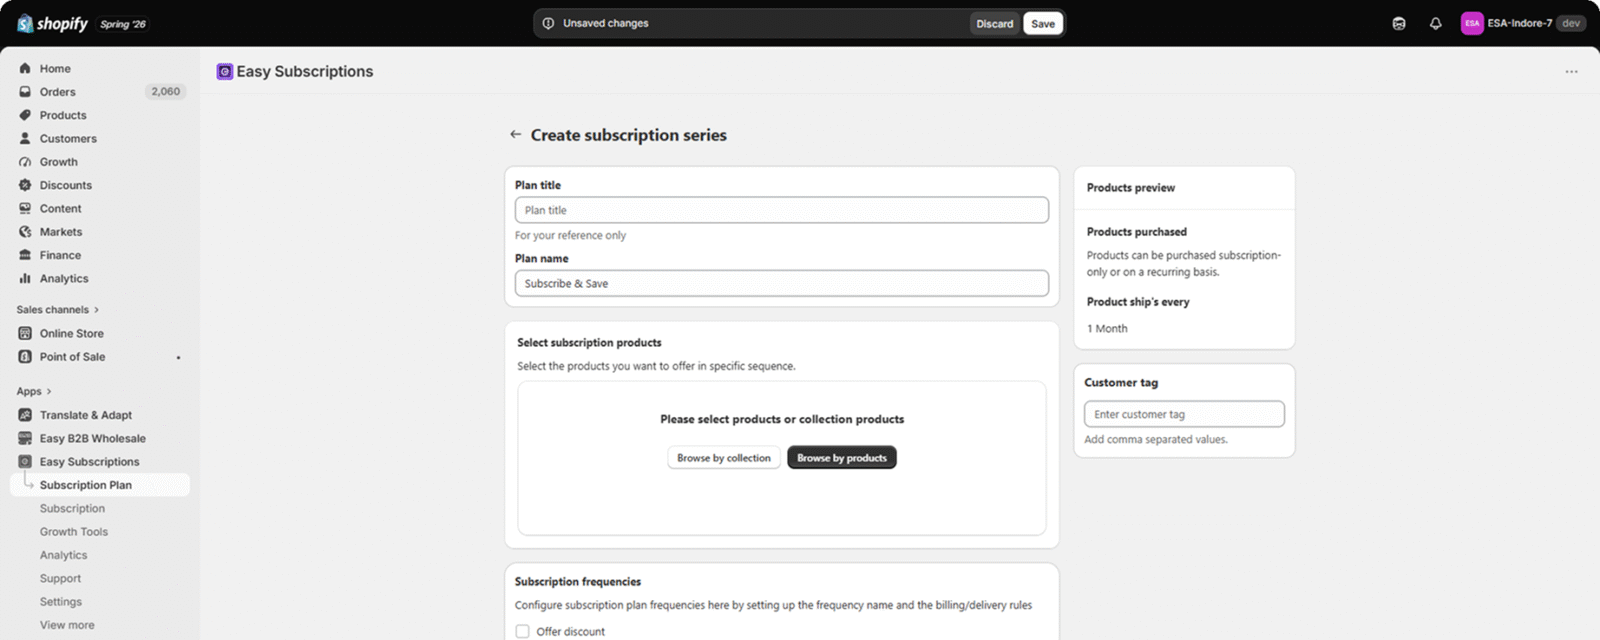1600x640 pixels.
Task: Open Settings in app submenu
Action: click(61, 601)
